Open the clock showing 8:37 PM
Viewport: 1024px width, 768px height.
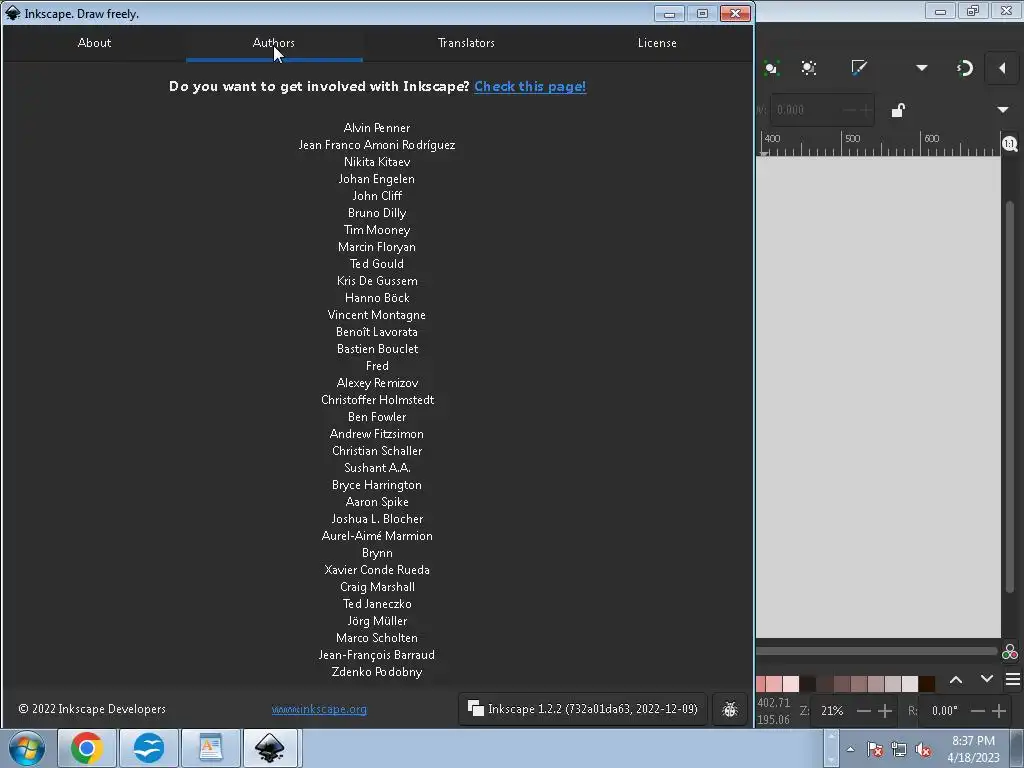pos(973,749)
